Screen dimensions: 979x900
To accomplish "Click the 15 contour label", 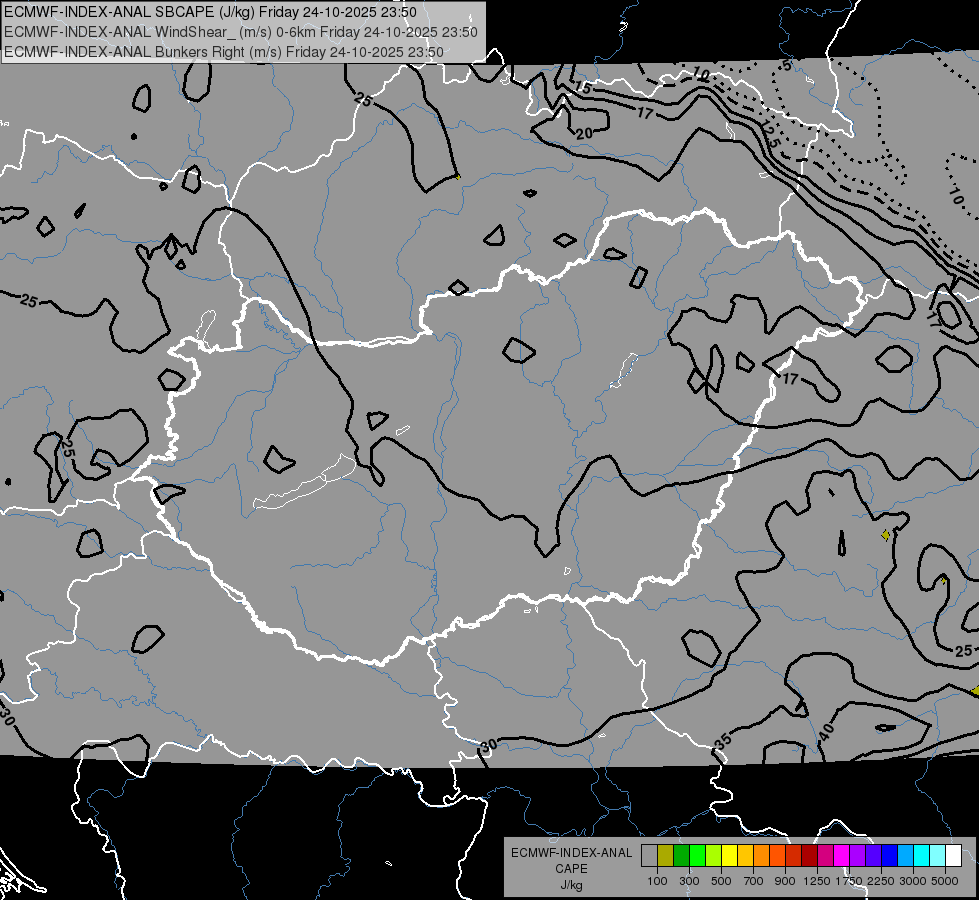I will (x=583, y=88).
